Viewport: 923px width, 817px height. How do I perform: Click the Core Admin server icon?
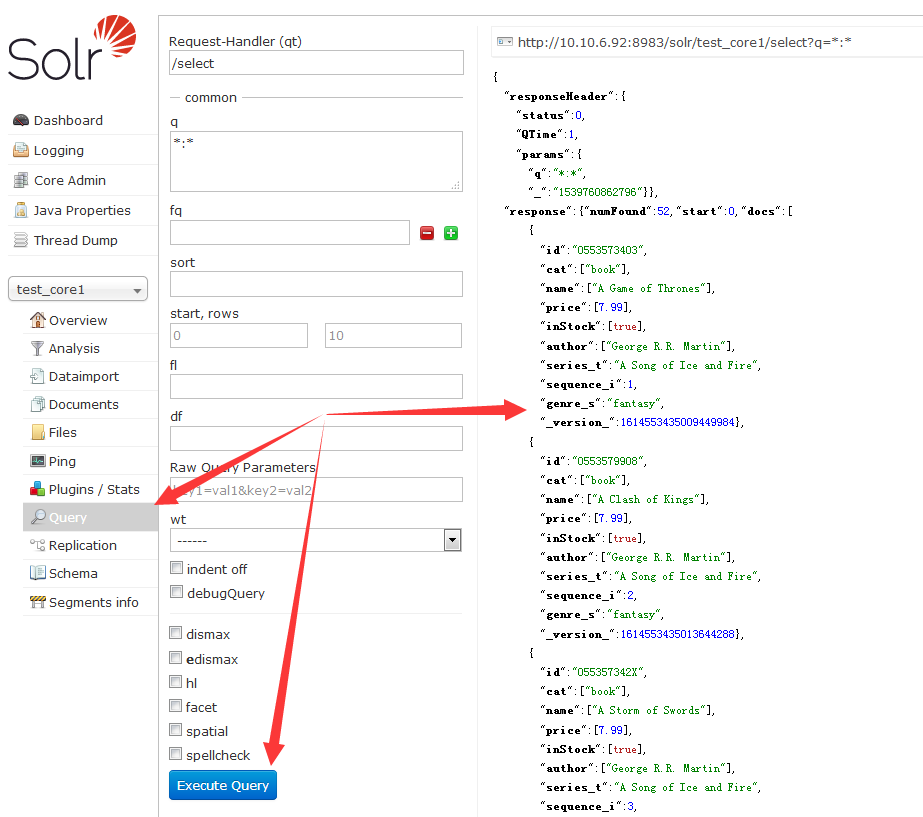tap(21, 180)
